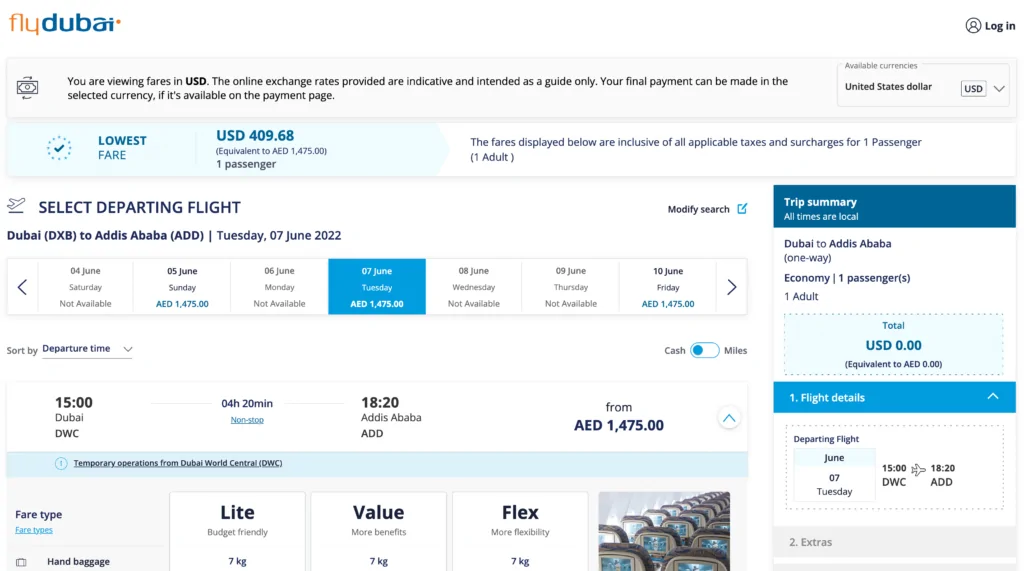Collapse the 15:00 flight fare details
The width and height of the screenshot is (1024, 571).
[729, 418]
